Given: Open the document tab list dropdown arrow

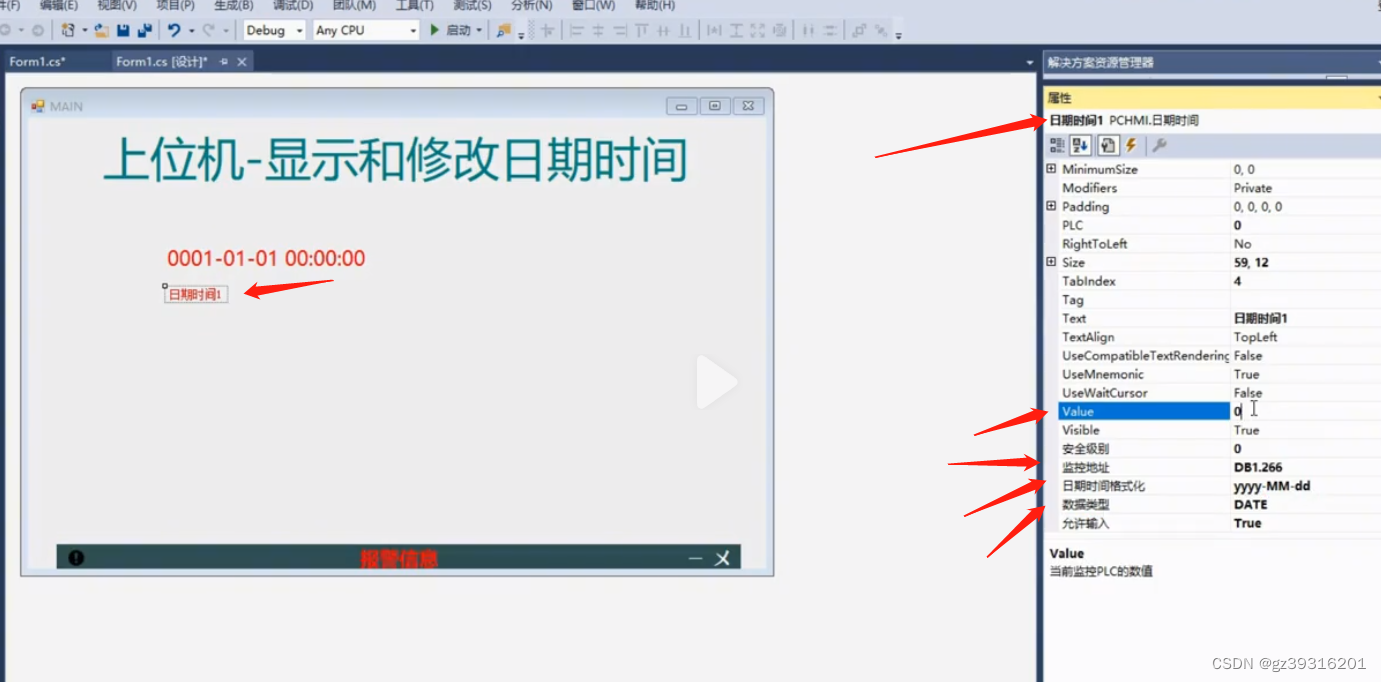Looking at the screenshot, I should (x=1030, y=63).
